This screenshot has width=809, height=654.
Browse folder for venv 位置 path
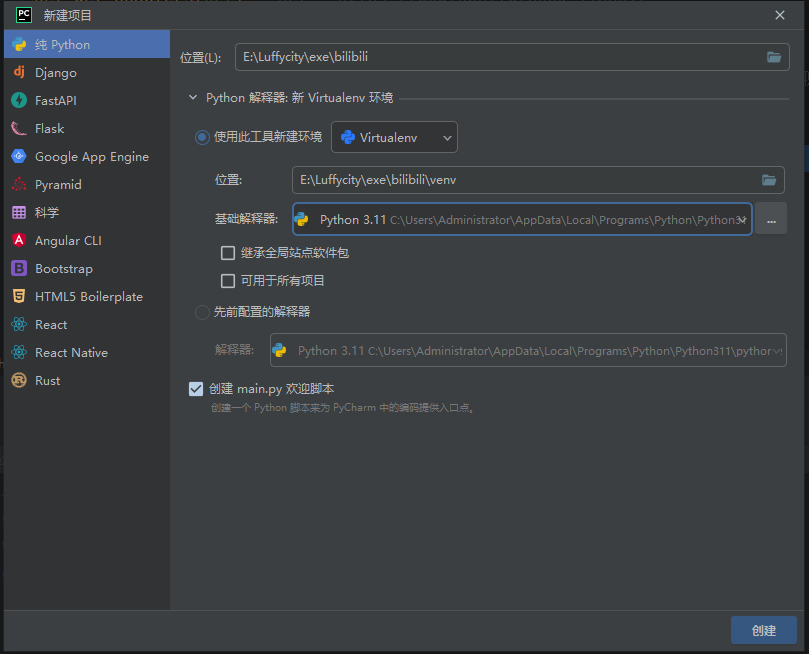click(x=769, y=179)
